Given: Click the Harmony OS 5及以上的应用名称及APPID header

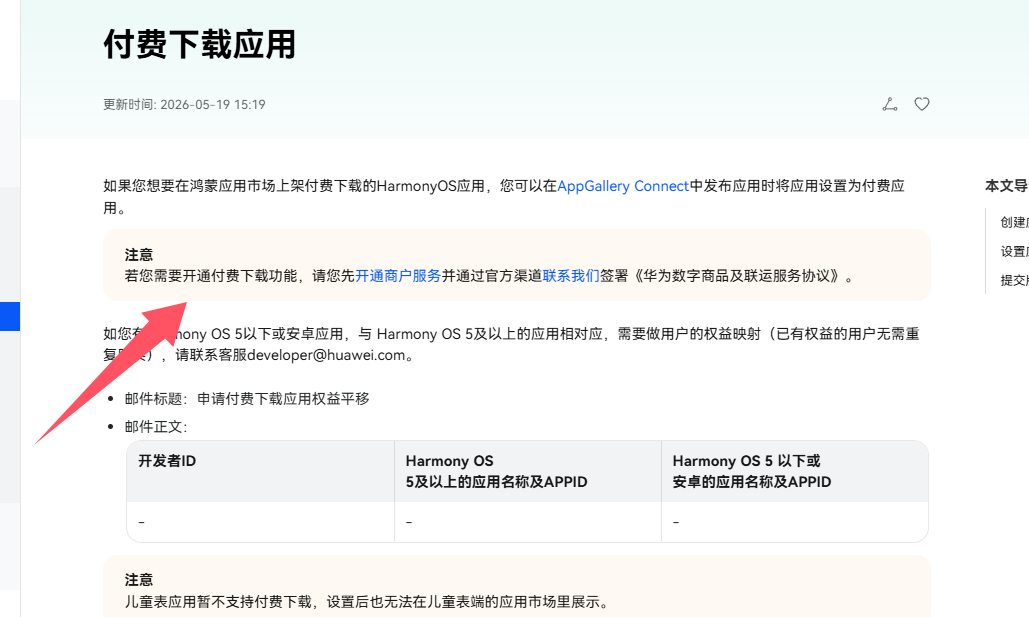Looking at the screenshot, I should click(528, 471).
